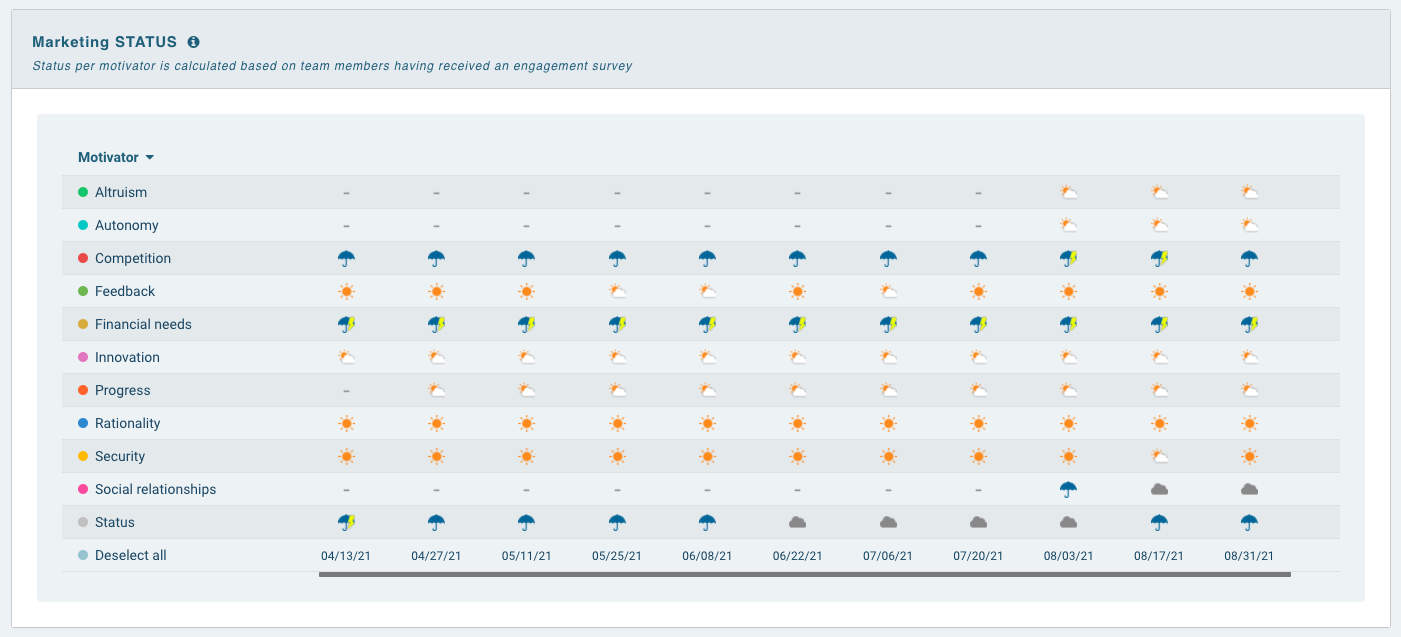Click the thunderstorm icon for Competition on 08/17/21

point(1159,257)
